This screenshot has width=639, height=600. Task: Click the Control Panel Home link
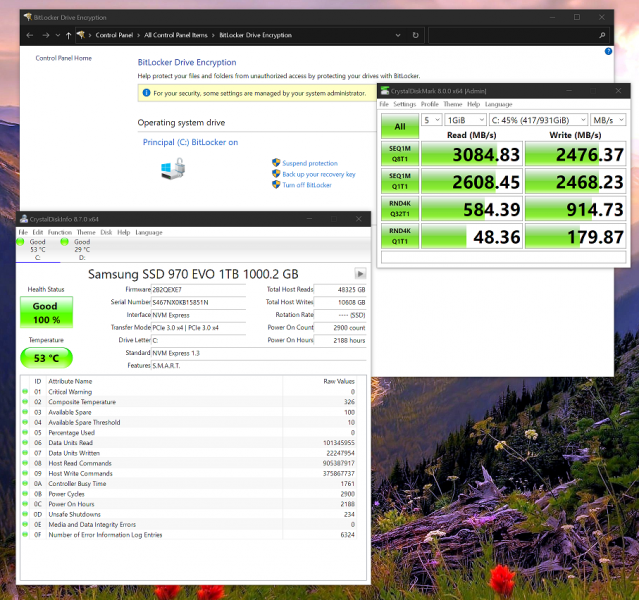click(63, 58)
